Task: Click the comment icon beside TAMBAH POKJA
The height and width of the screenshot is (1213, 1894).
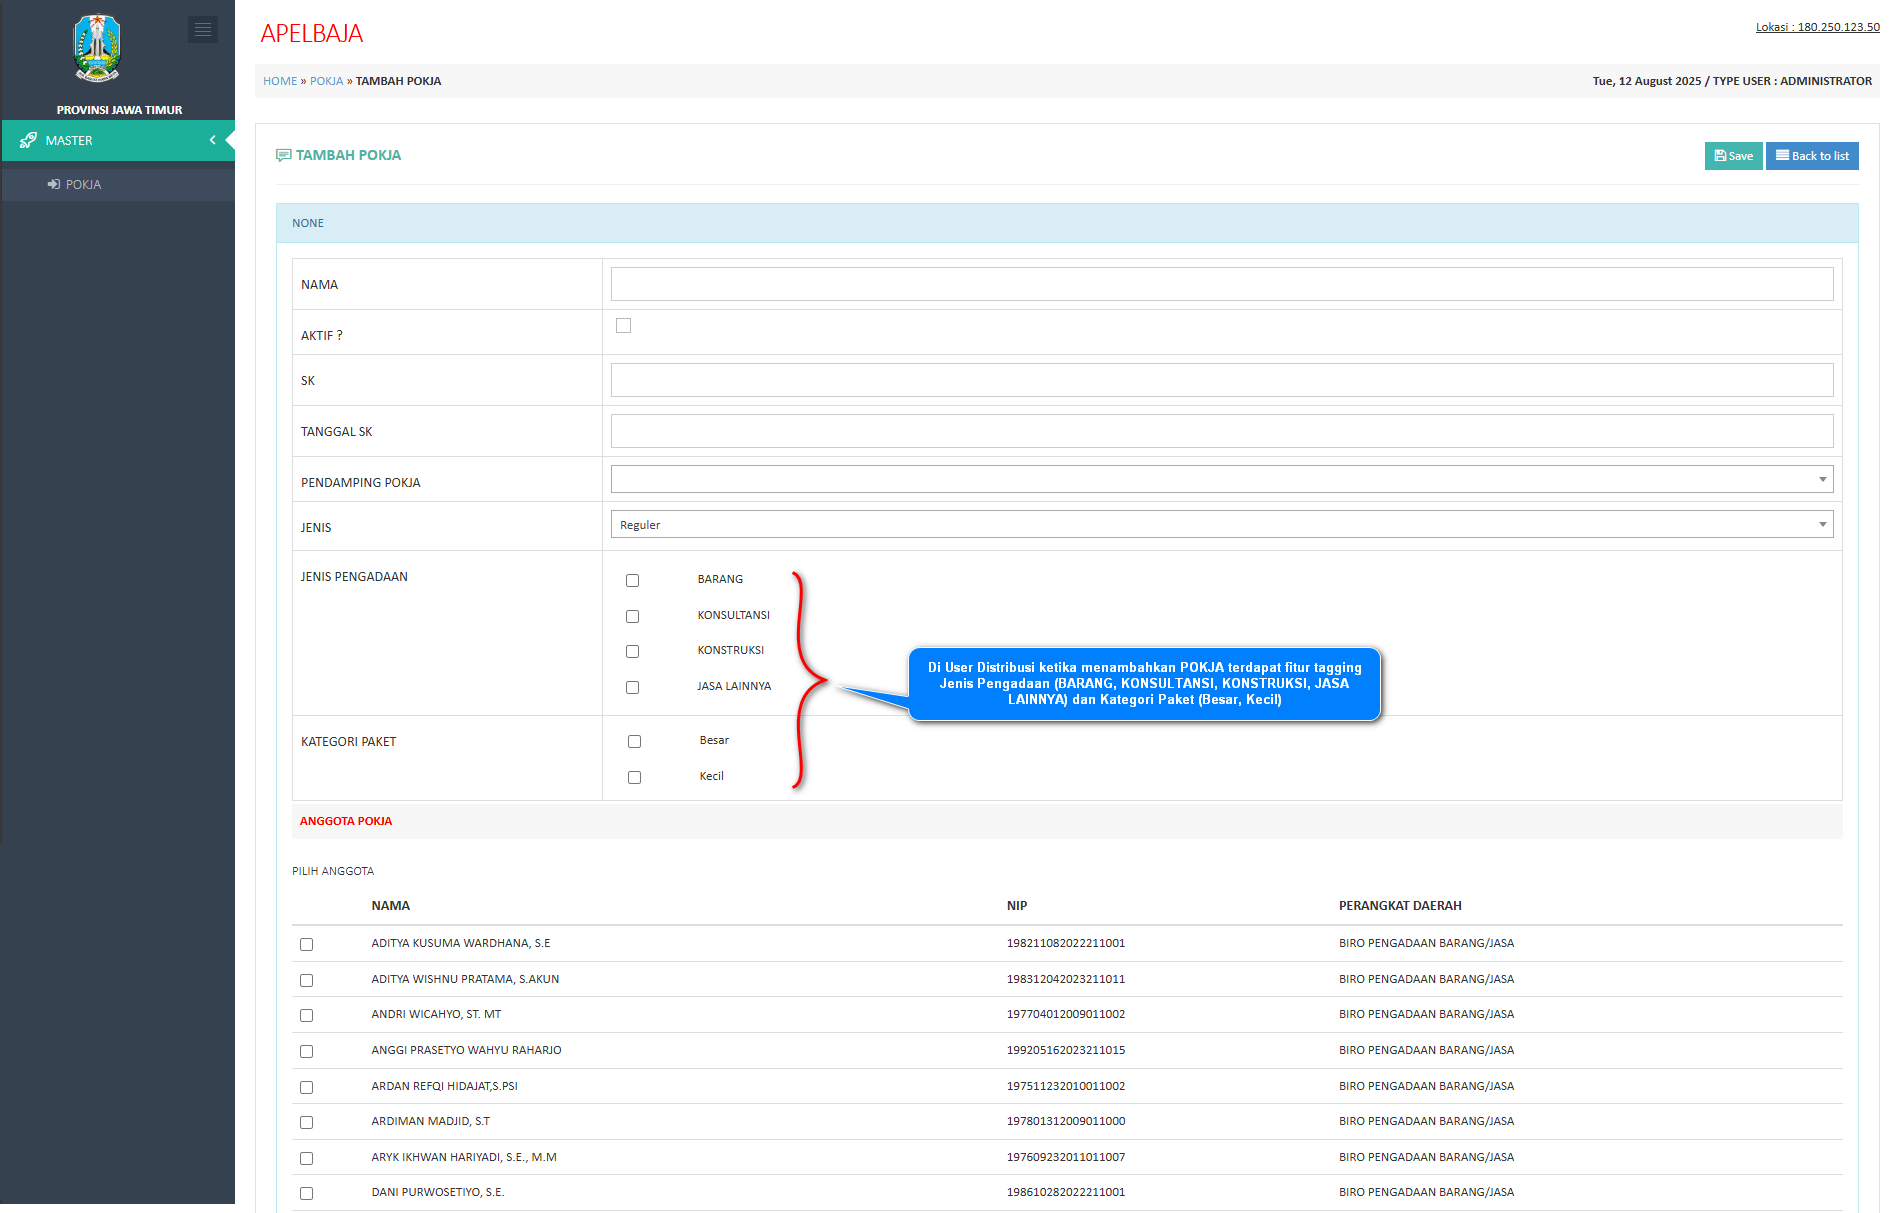Action: tap(283, 155)
